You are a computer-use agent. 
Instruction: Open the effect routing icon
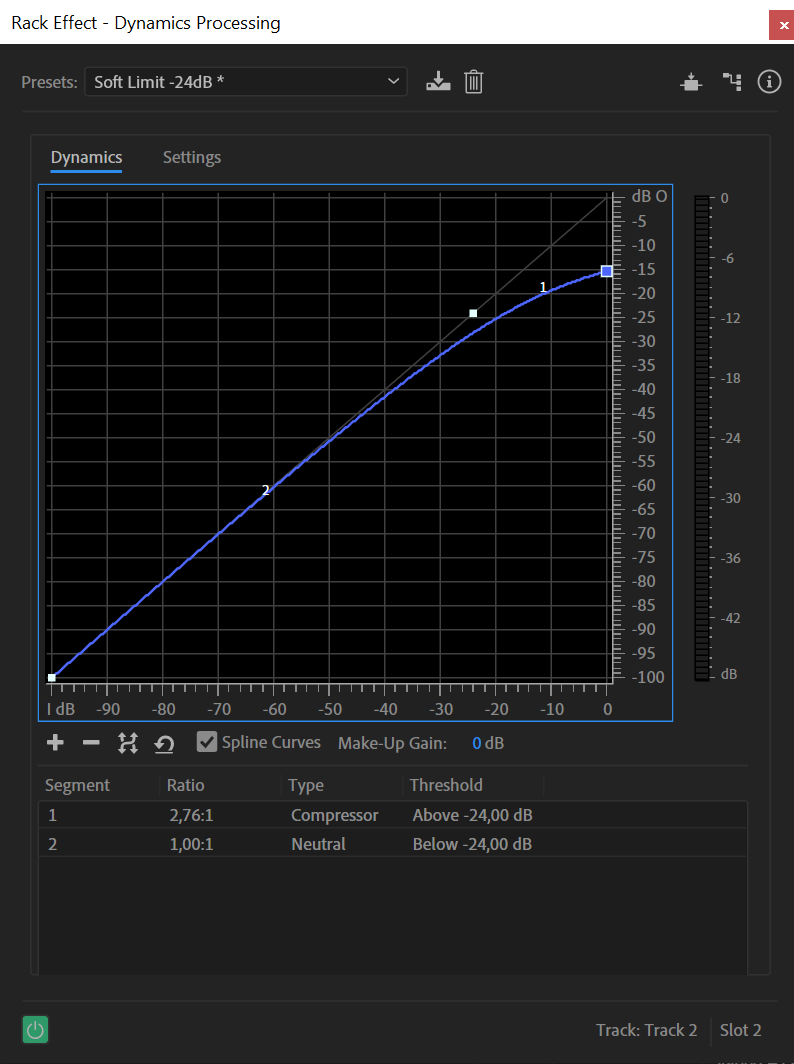click(732, 82)
